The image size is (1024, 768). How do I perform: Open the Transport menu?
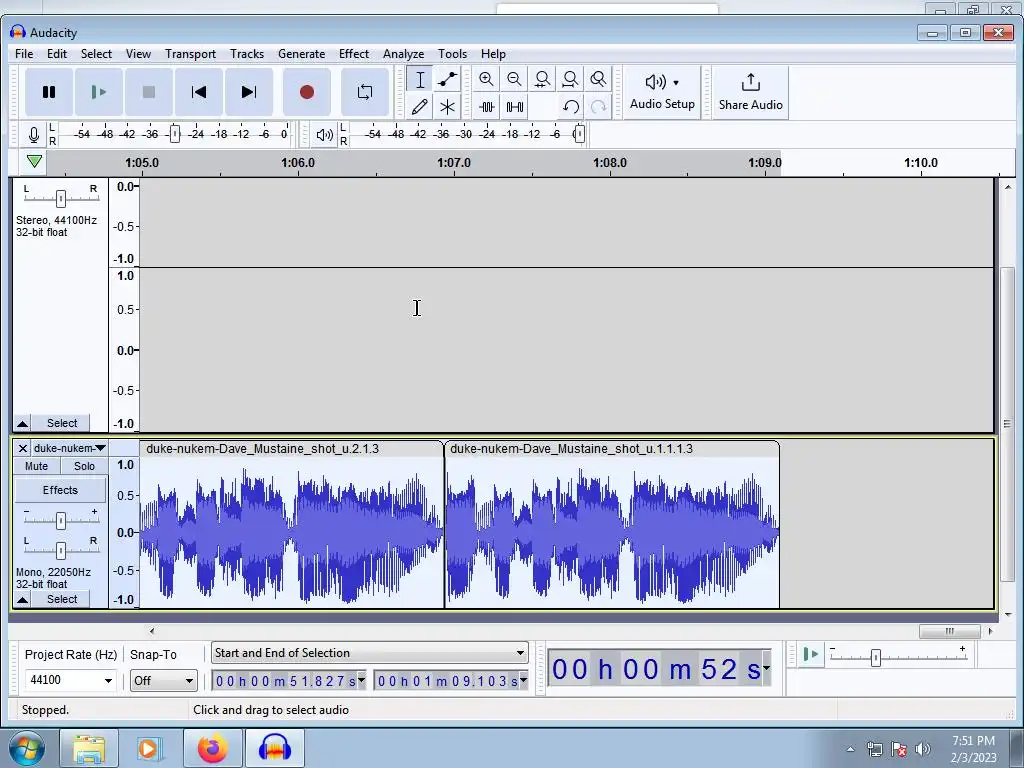[x=190, y=54]
